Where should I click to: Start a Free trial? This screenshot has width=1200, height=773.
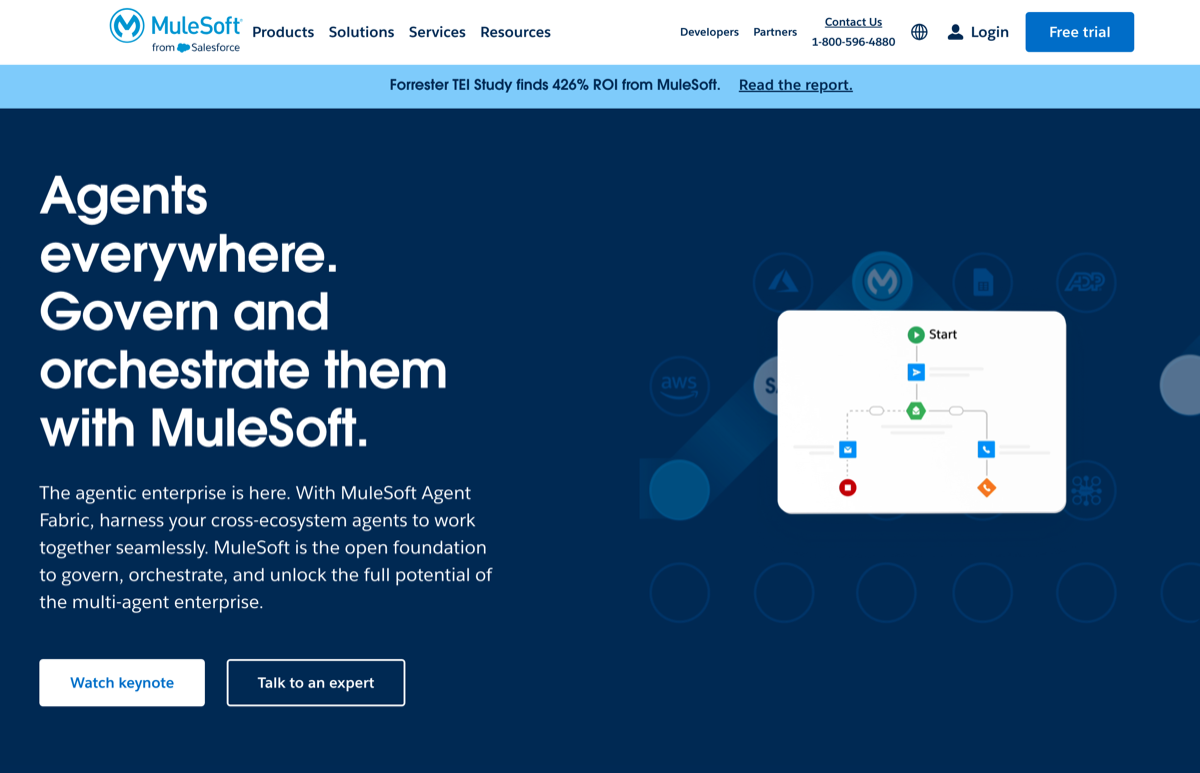1079,31
